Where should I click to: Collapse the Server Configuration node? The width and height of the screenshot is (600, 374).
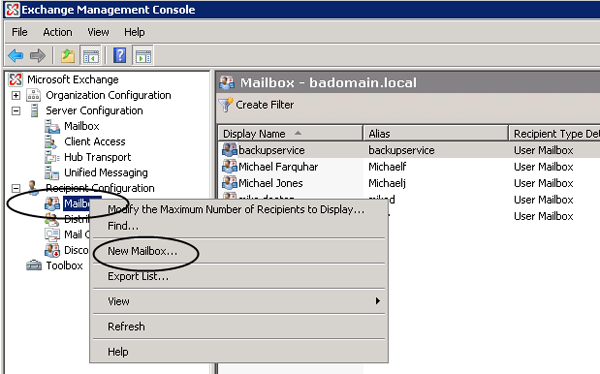(x=16, y=111)
